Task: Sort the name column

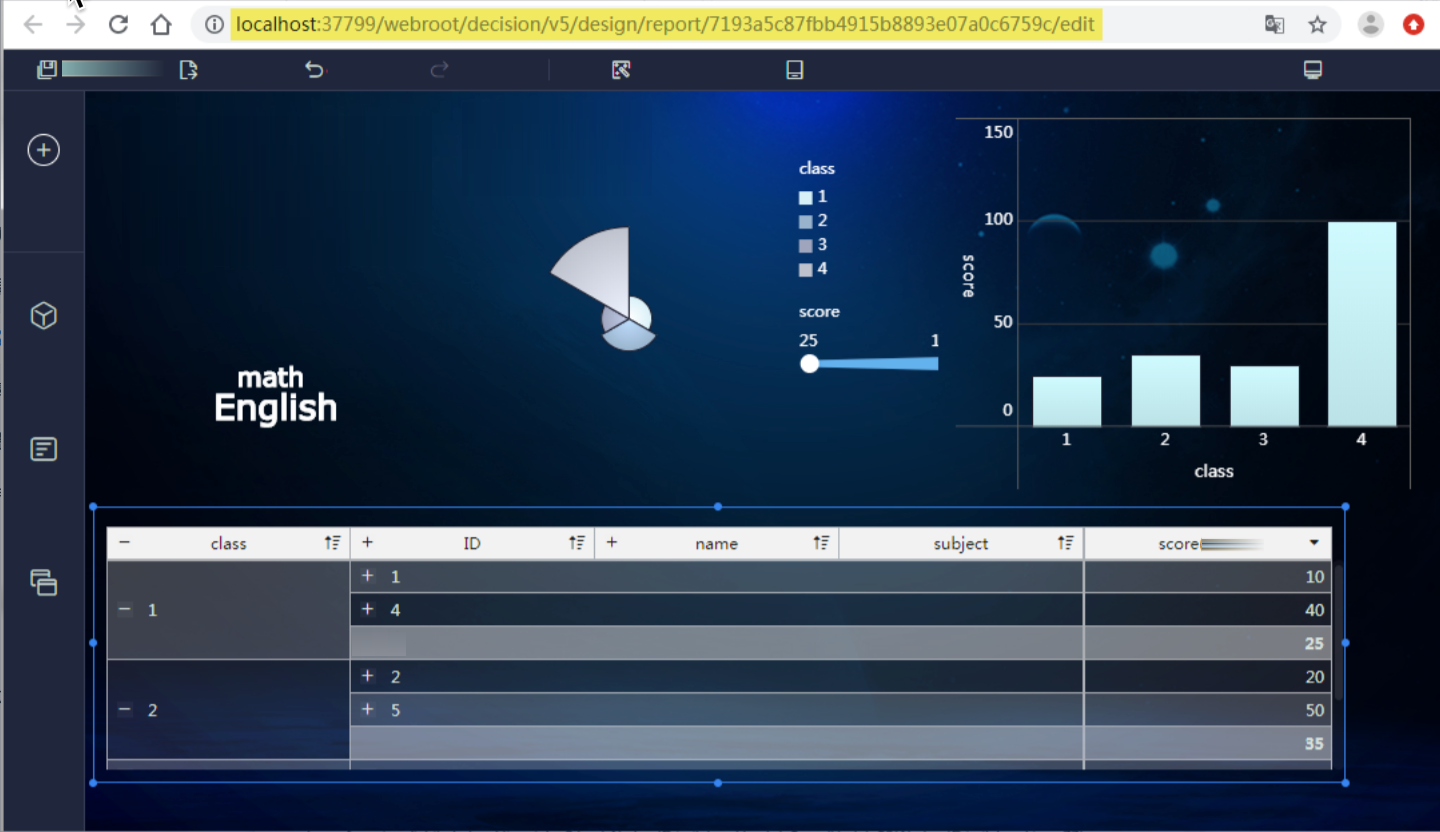Action: [821, 543]
